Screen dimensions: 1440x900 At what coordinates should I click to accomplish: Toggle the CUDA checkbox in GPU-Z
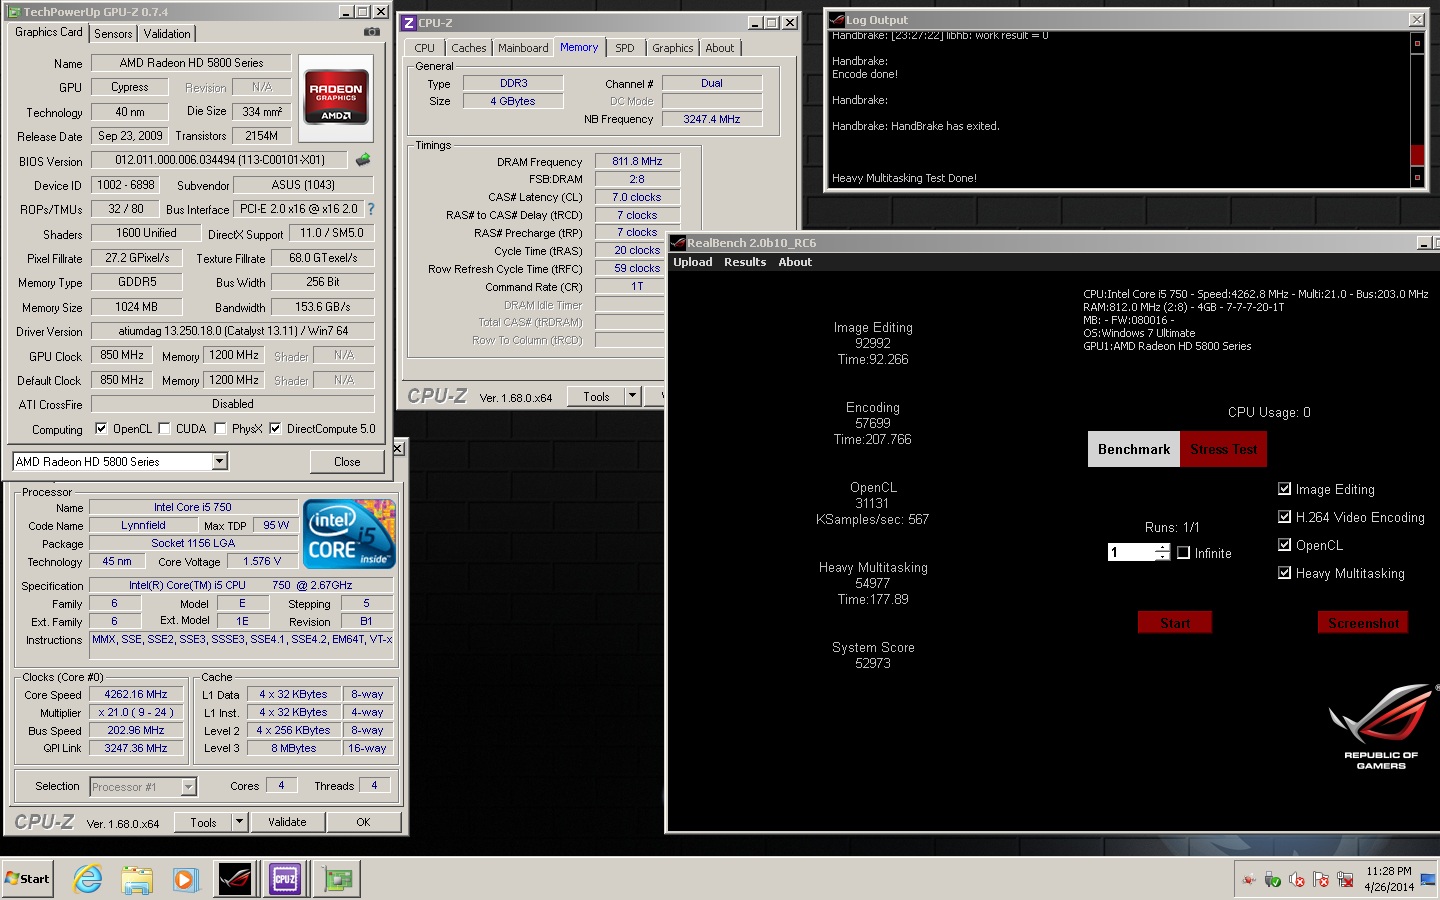(x=164, y=429)
